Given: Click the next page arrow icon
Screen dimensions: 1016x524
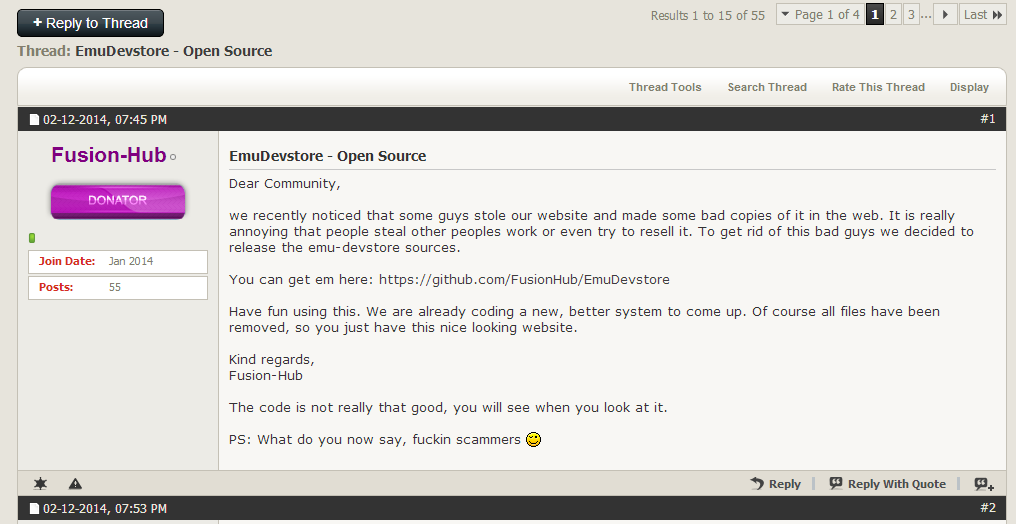Looking at the screenshot, I should 945,14.
